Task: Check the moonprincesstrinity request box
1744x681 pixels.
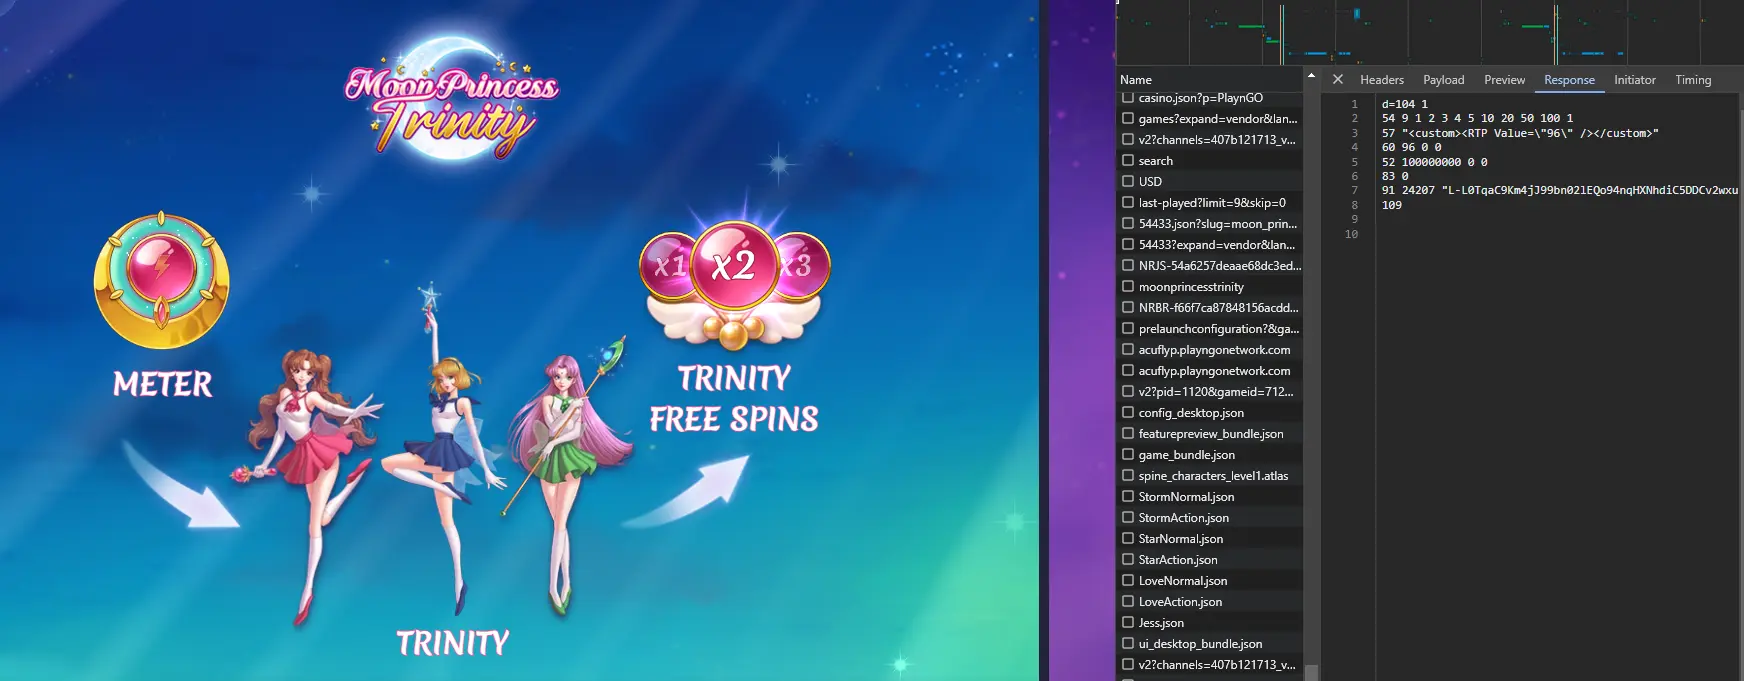Action: click(1128, 286)
